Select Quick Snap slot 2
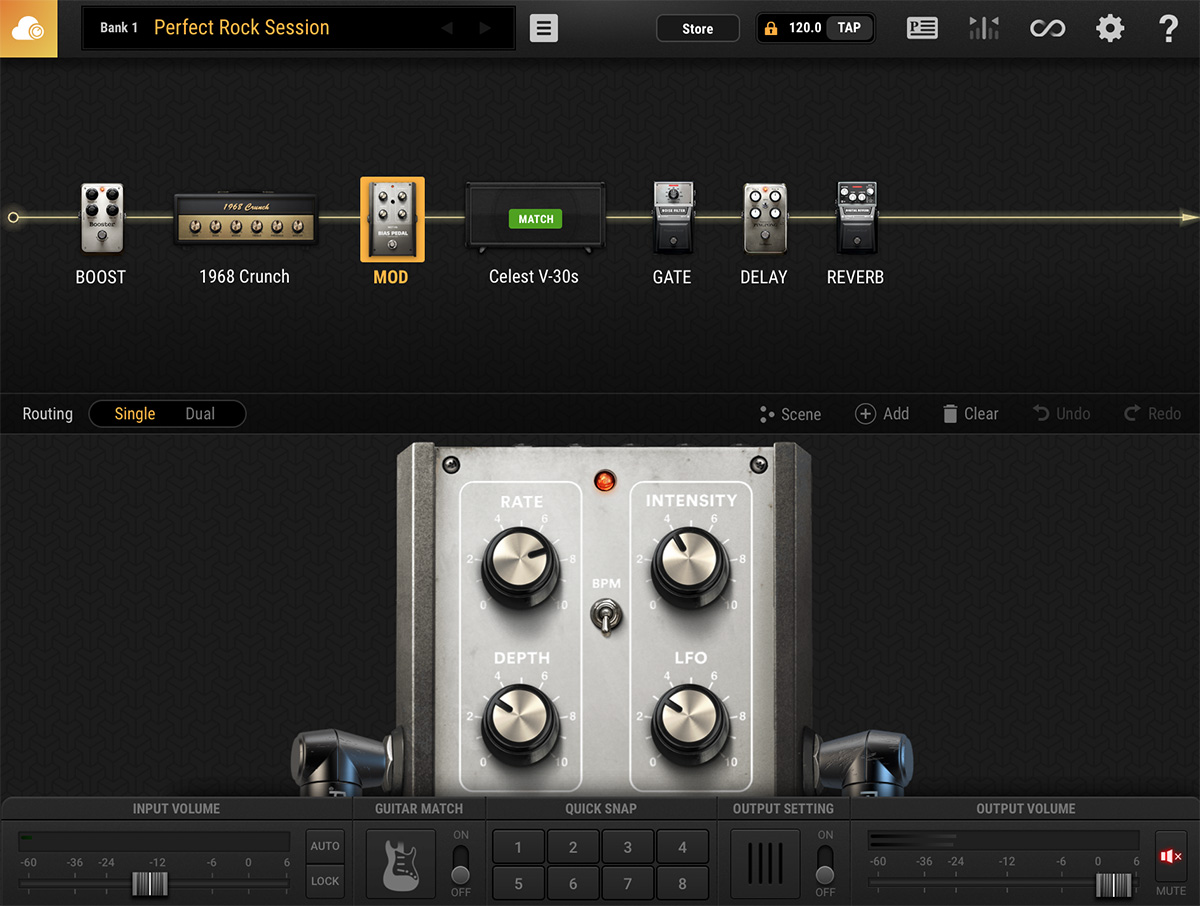 pos(573,847)
